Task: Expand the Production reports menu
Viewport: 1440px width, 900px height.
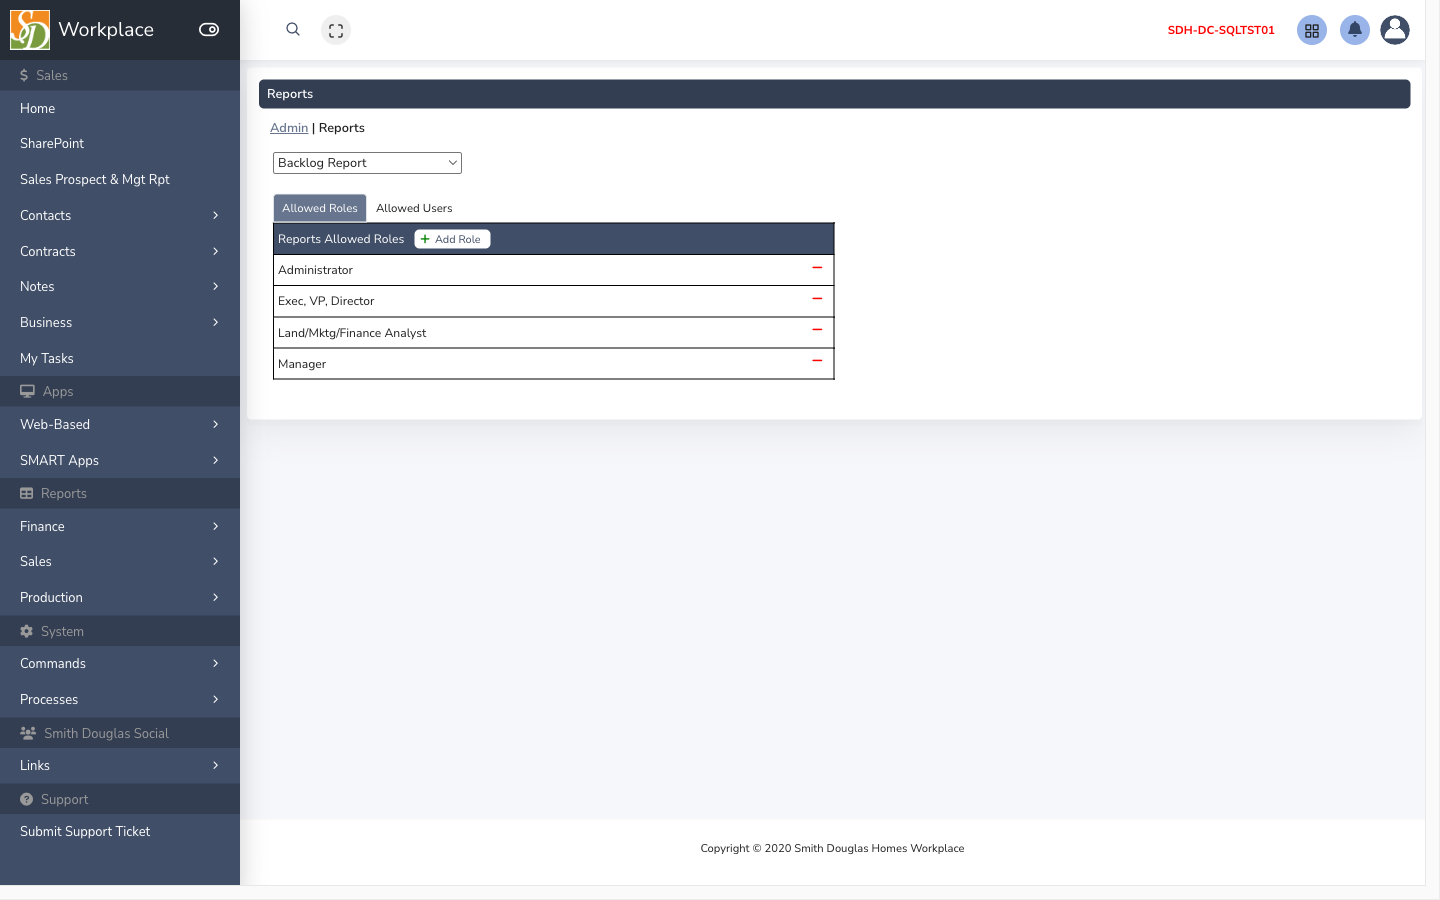Action: coord(120,598)
